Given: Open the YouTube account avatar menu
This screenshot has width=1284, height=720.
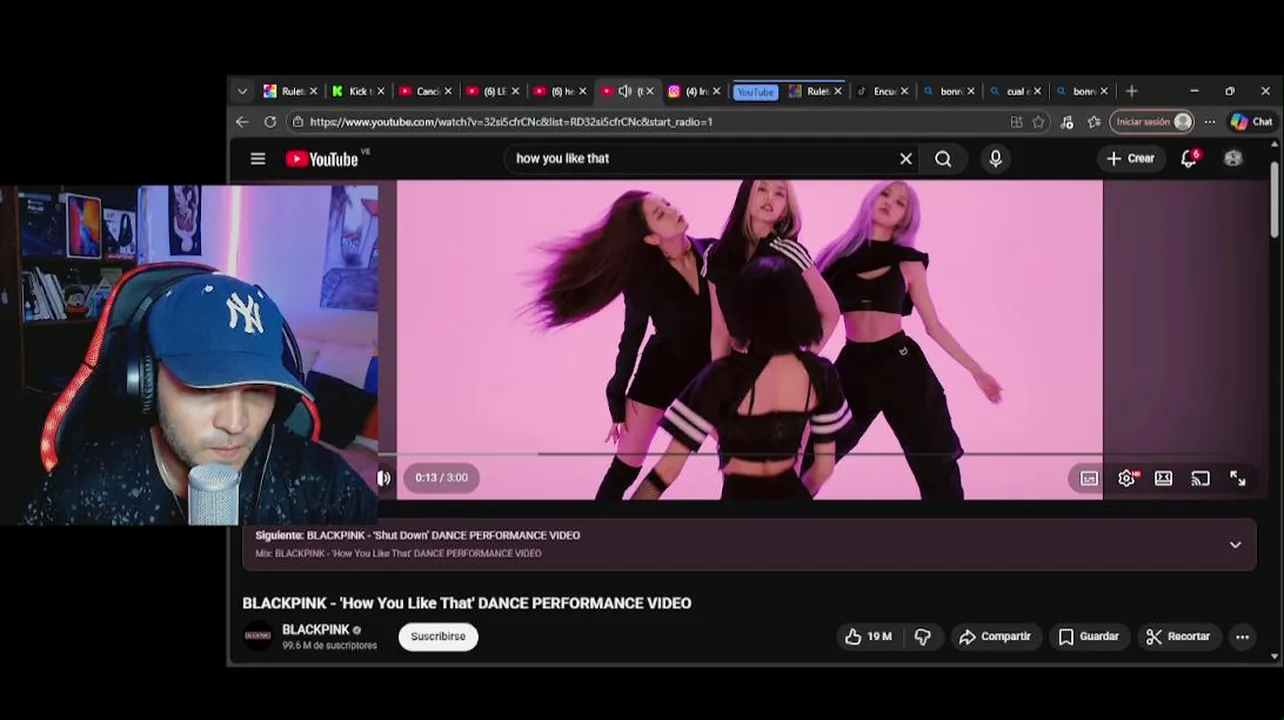Looking at the screenshot, I should [1233, 158].
